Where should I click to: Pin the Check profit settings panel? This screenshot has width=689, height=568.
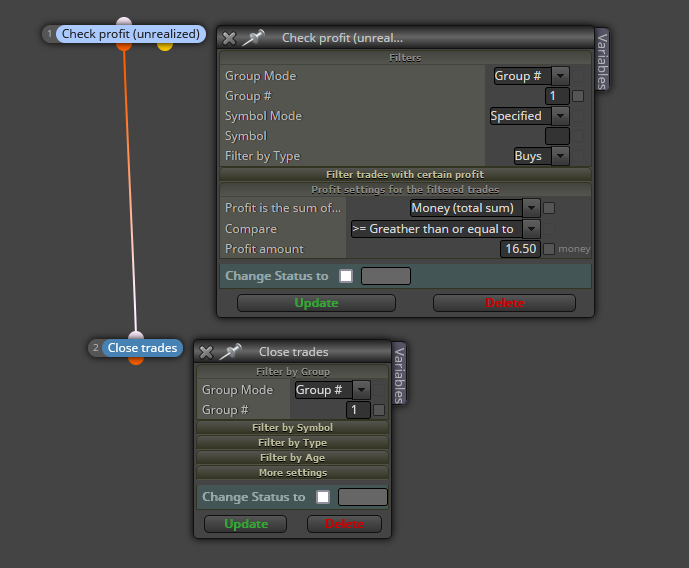[254, 37]
